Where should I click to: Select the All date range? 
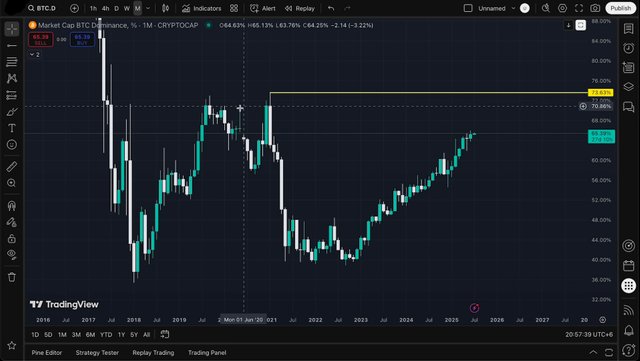click(x=147, y=334)
